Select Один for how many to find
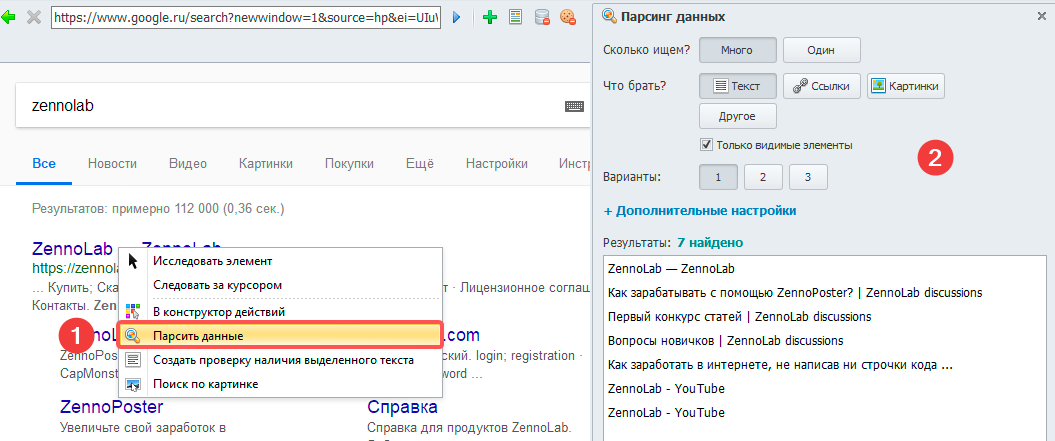Viewport: 1055px width, 441px height. (x=822, y=50)
